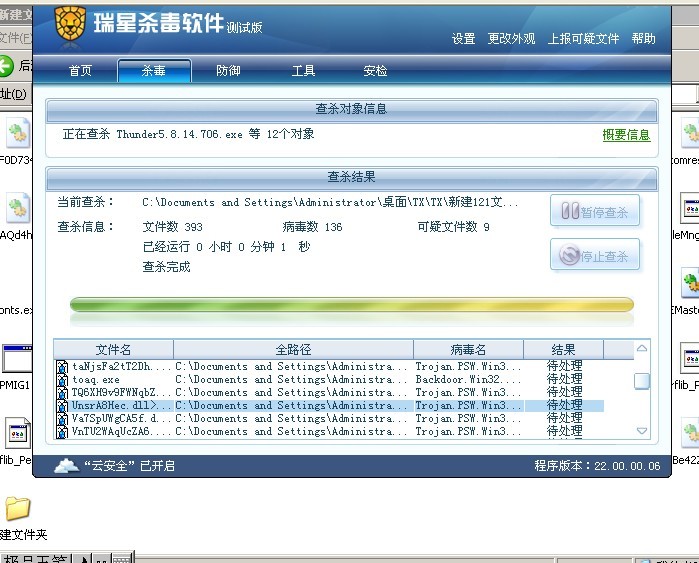Click the results list scrollbar thumb
The height and width of the screenshot is (563, 699).
point(642,381)
